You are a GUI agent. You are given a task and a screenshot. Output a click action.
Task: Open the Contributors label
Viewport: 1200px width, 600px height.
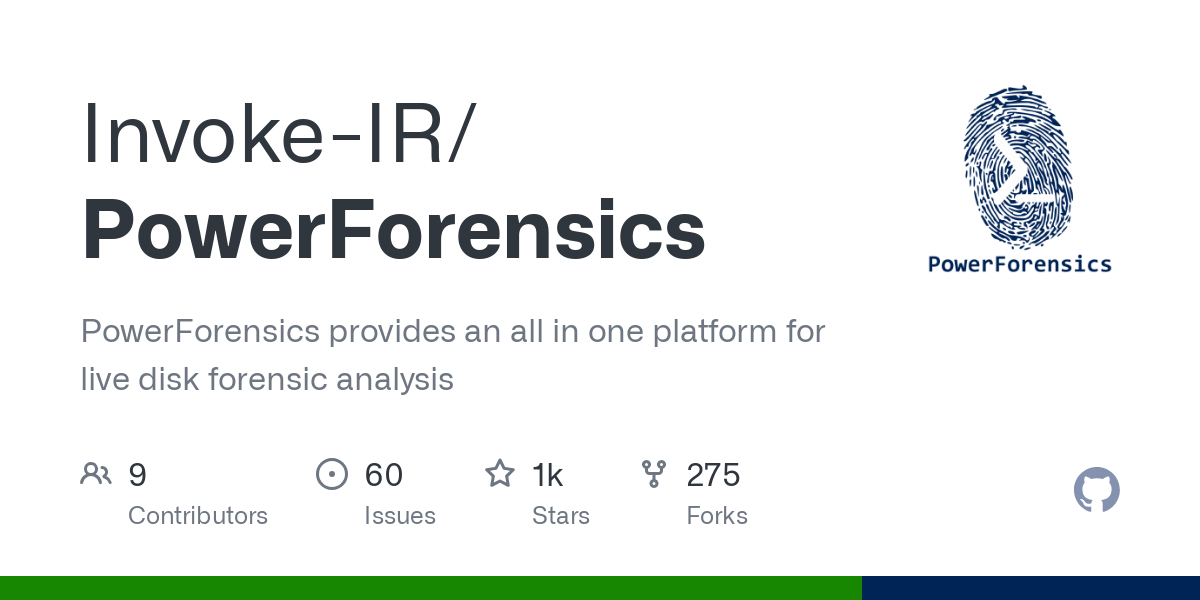point(198,516)
